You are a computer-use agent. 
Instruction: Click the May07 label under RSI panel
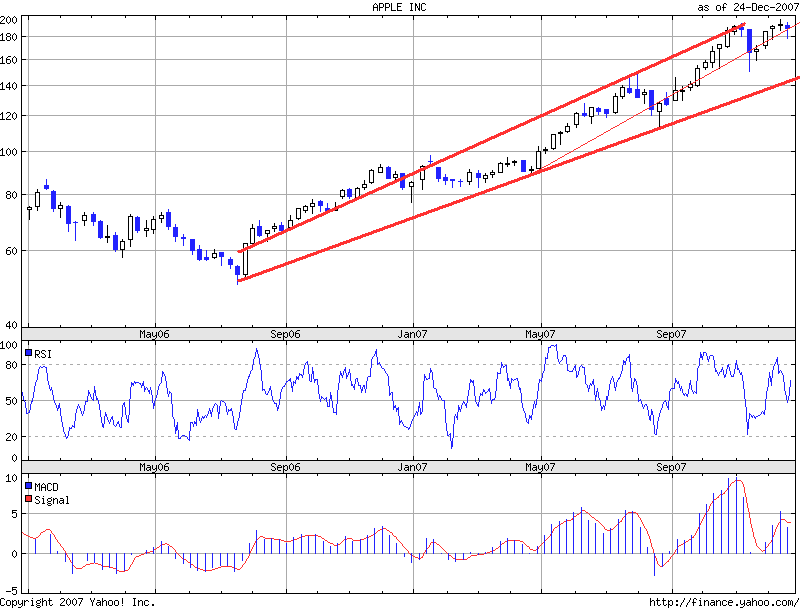[540, 467]
